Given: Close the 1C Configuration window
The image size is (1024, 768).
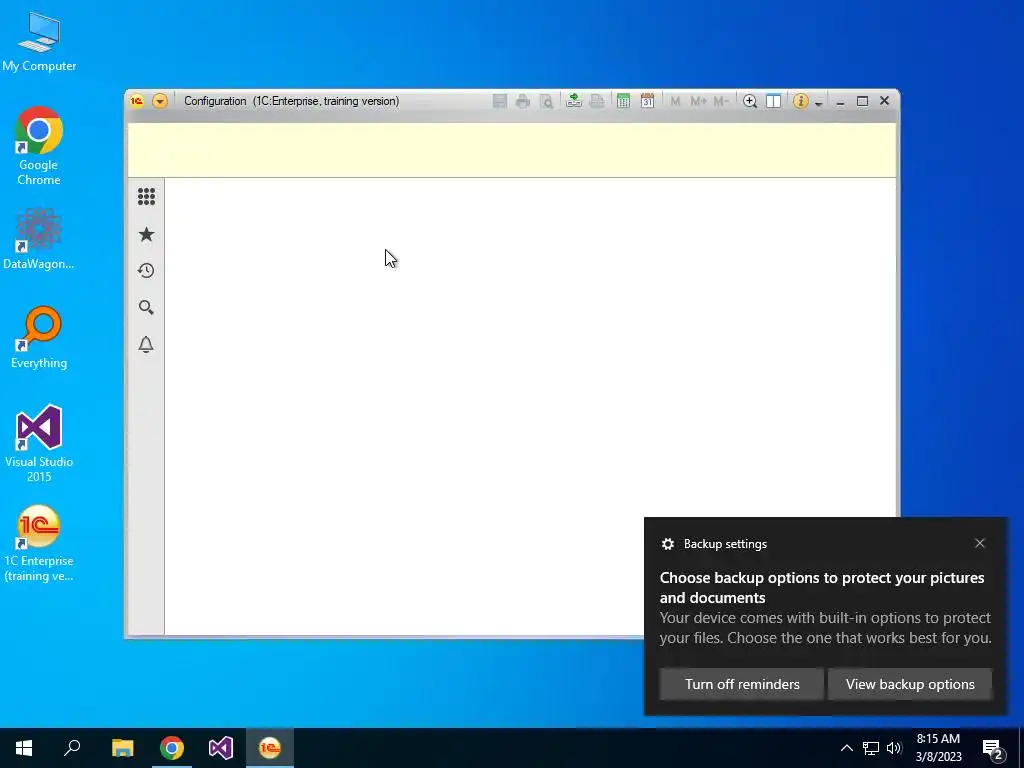Looking at the screenshot, I should pos(884,101).
